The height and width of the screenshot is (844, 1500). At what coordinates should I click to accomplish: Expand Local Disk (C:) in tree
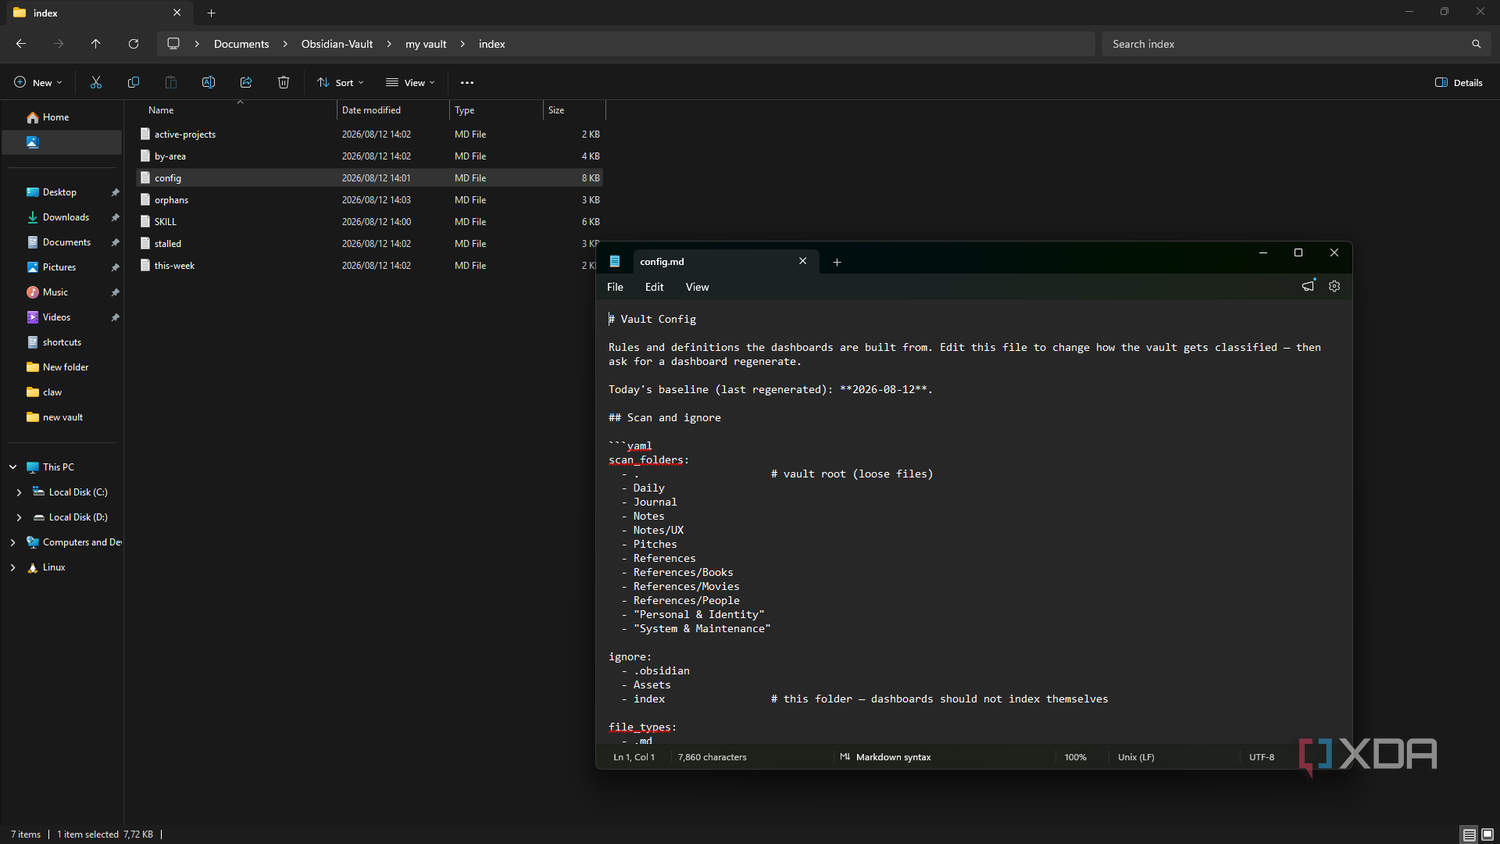pyautogui.click(x=19, y=492)
